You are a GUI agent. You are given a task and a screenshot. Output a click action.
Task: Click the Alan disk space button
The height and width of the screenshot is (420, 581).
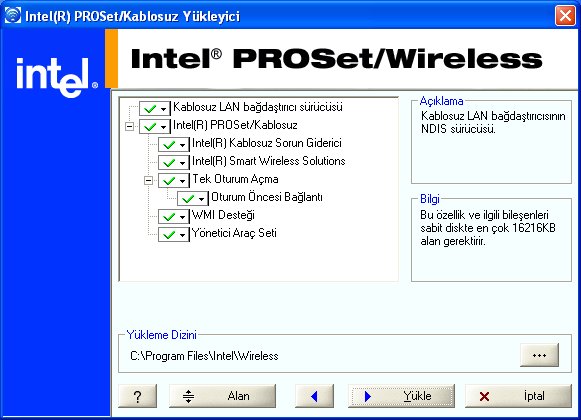[222, 396]
